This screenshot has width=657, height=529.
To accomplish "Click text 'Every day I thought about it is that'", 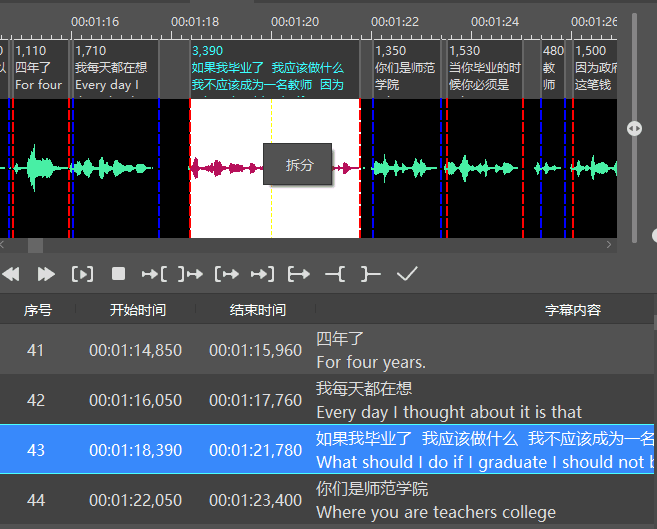I will point(449,412).
